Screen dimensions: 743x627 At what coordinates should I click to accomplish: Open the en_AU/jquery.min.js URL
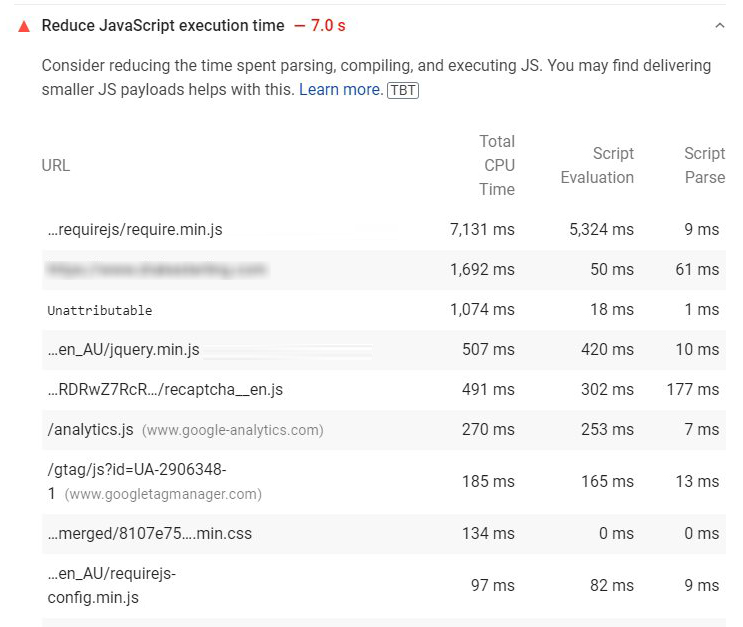[x=124, y=350]
